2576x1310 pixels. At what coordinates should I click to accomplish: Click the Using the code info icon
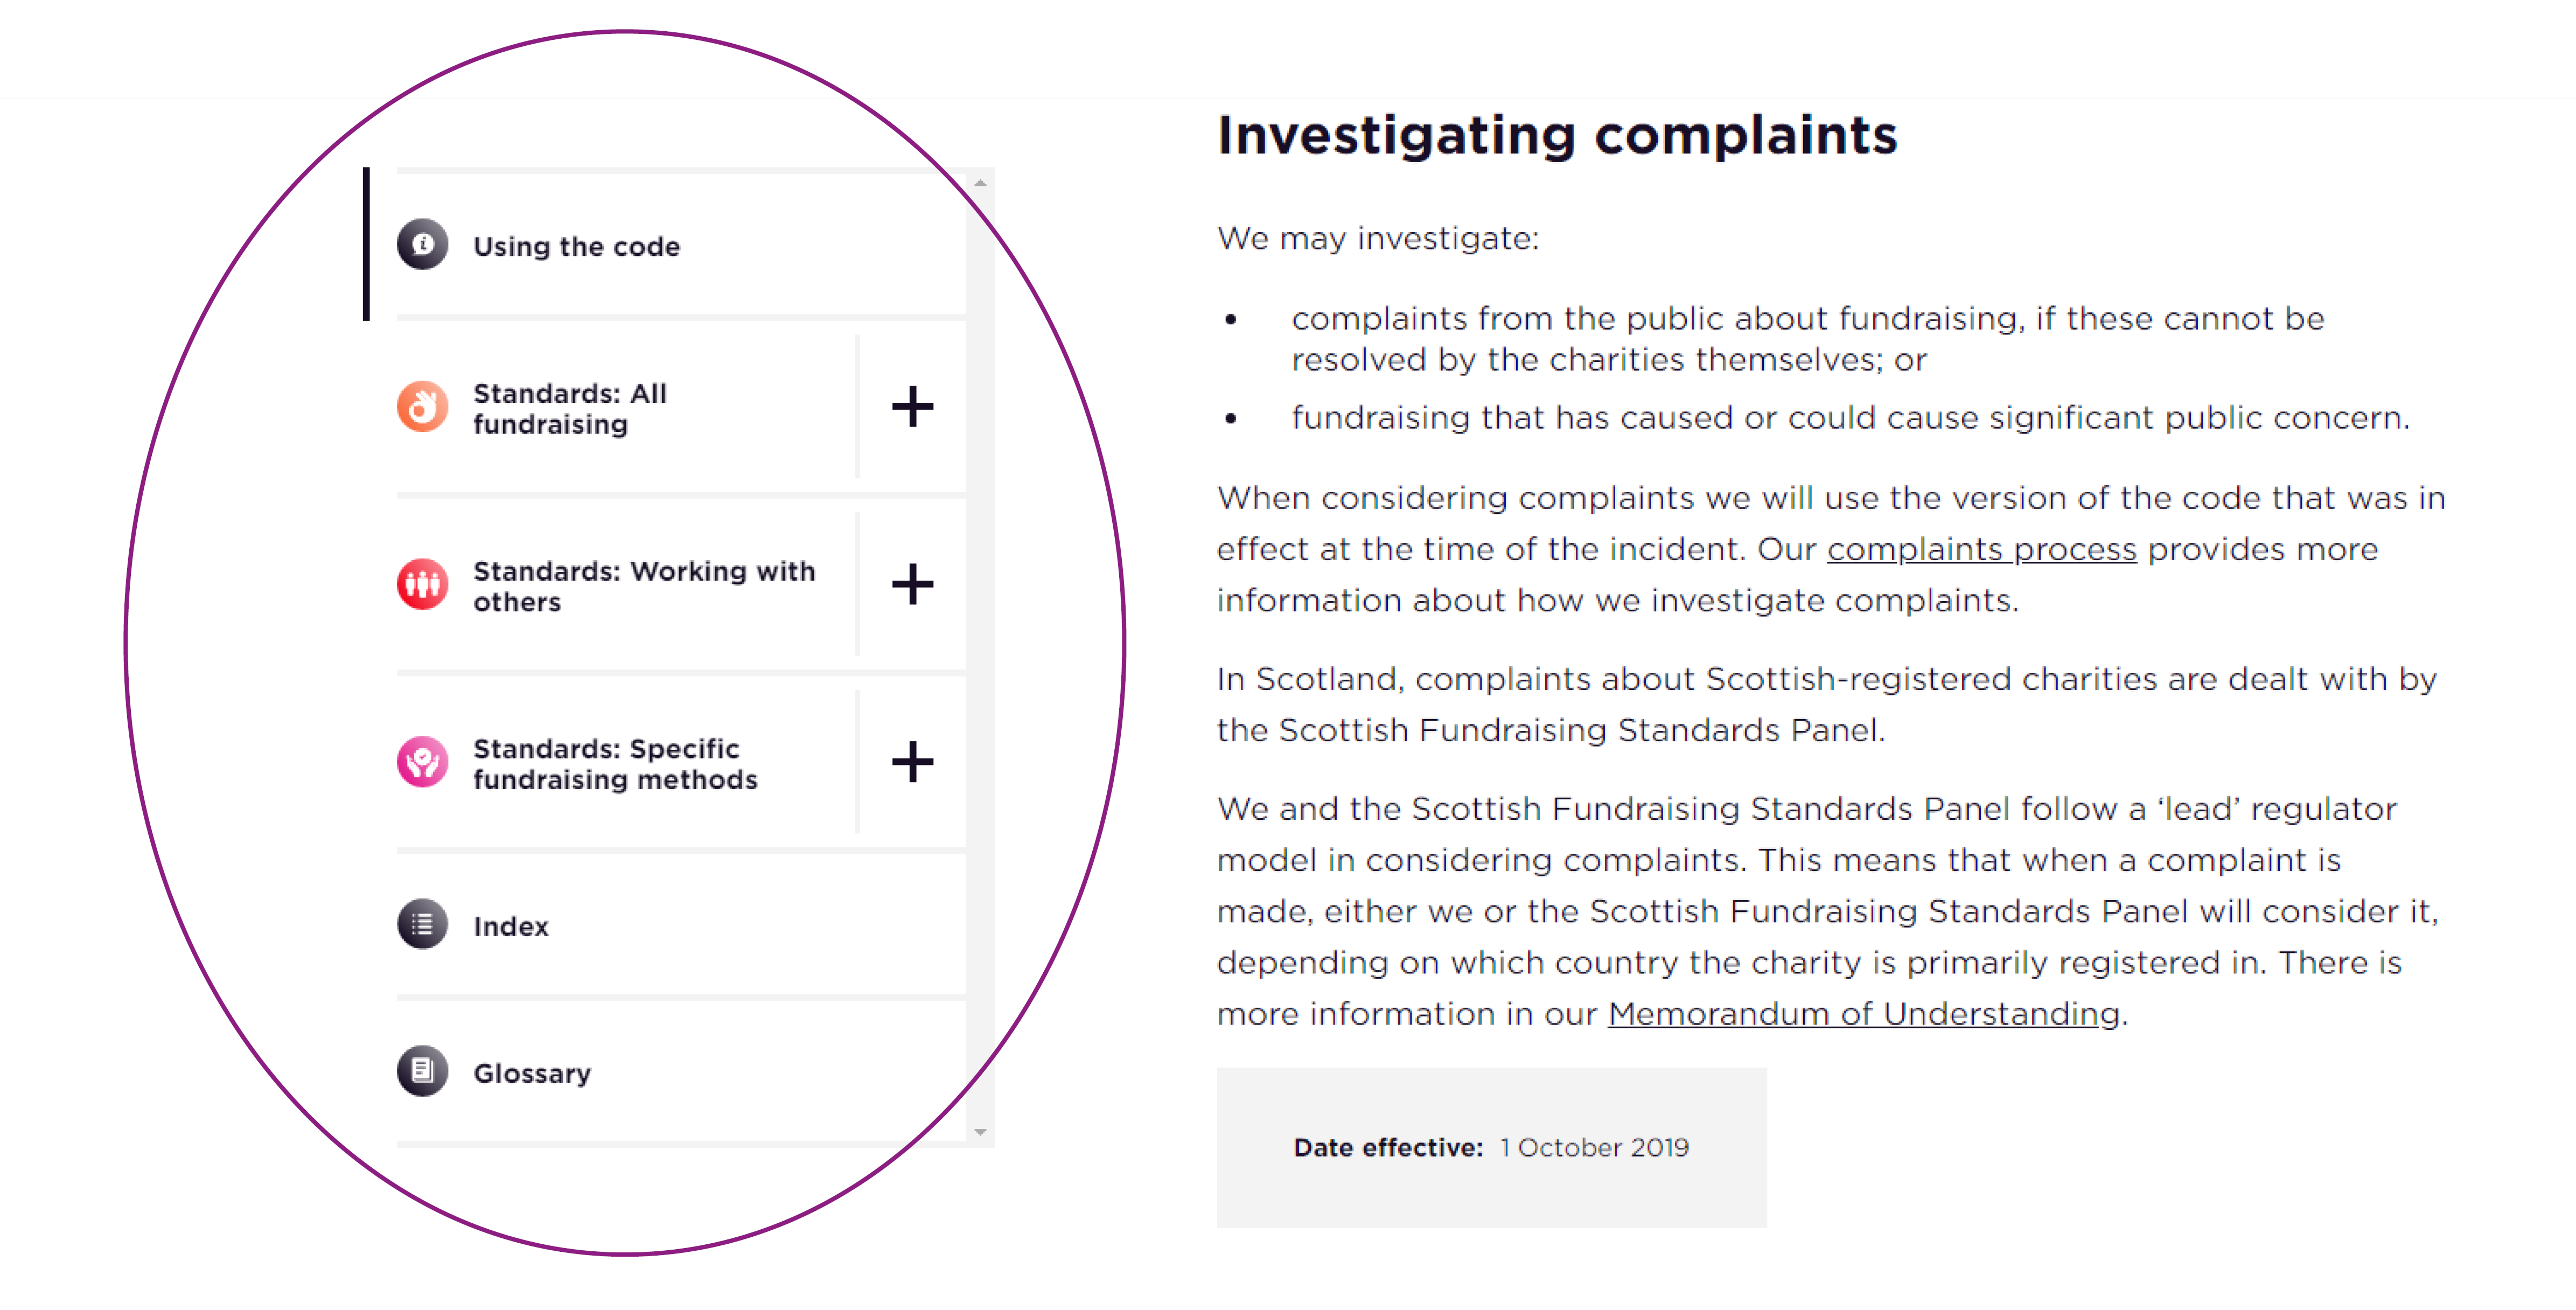point(422,245)
